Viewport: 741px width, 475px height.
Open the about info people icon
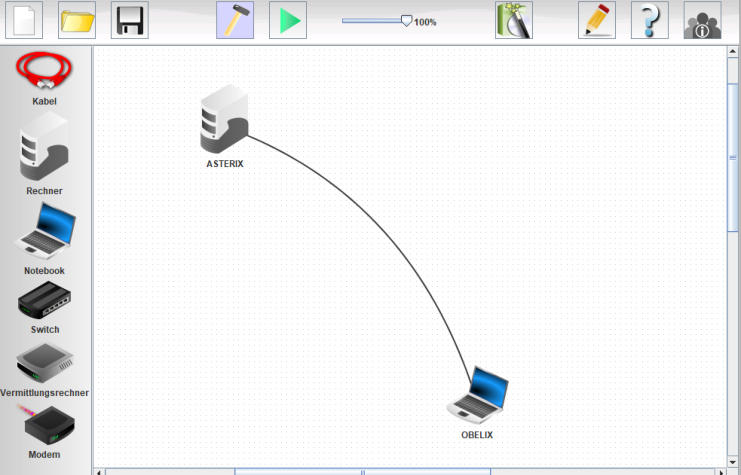click(703, 20)
